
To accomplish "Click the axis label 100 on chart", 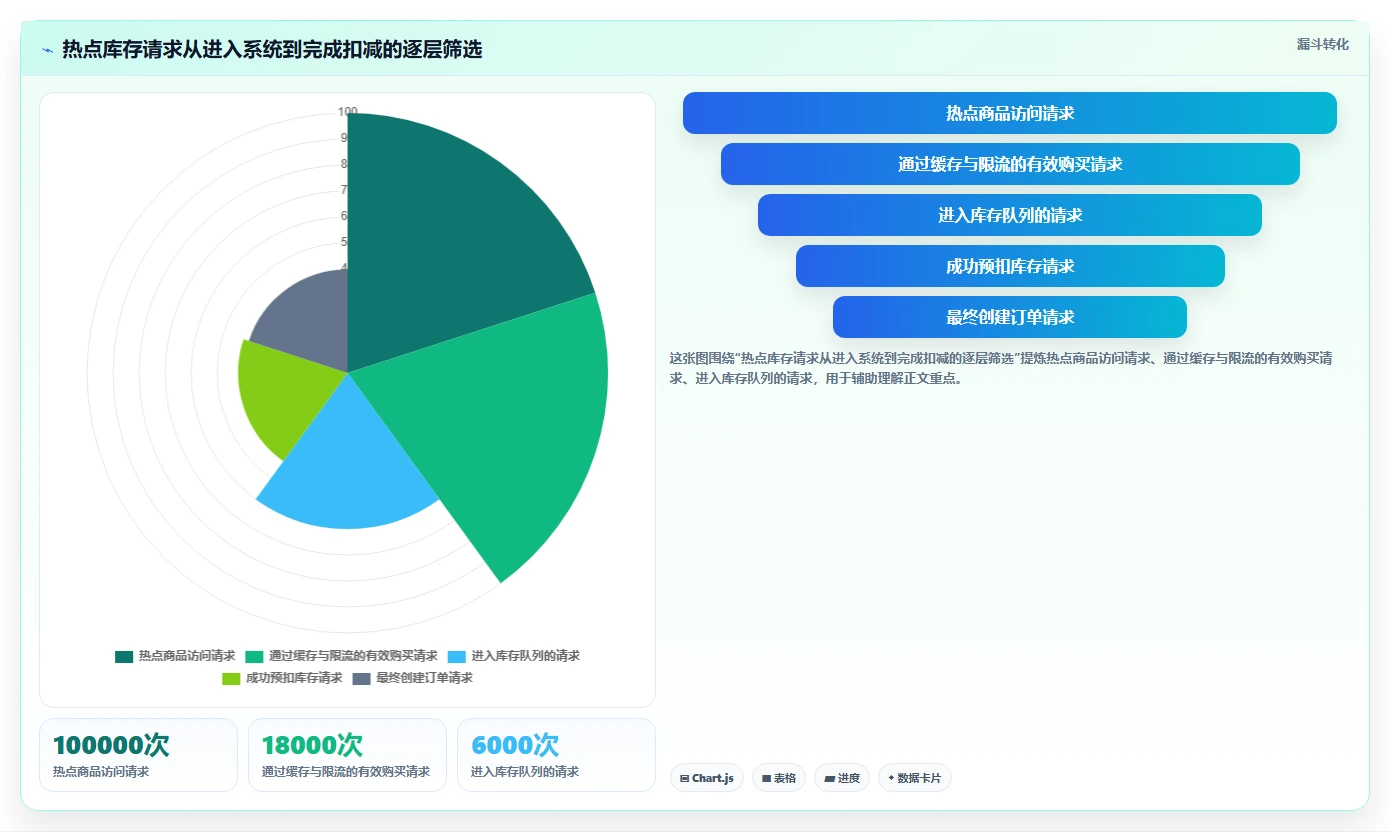I will [x=347, y=112].
